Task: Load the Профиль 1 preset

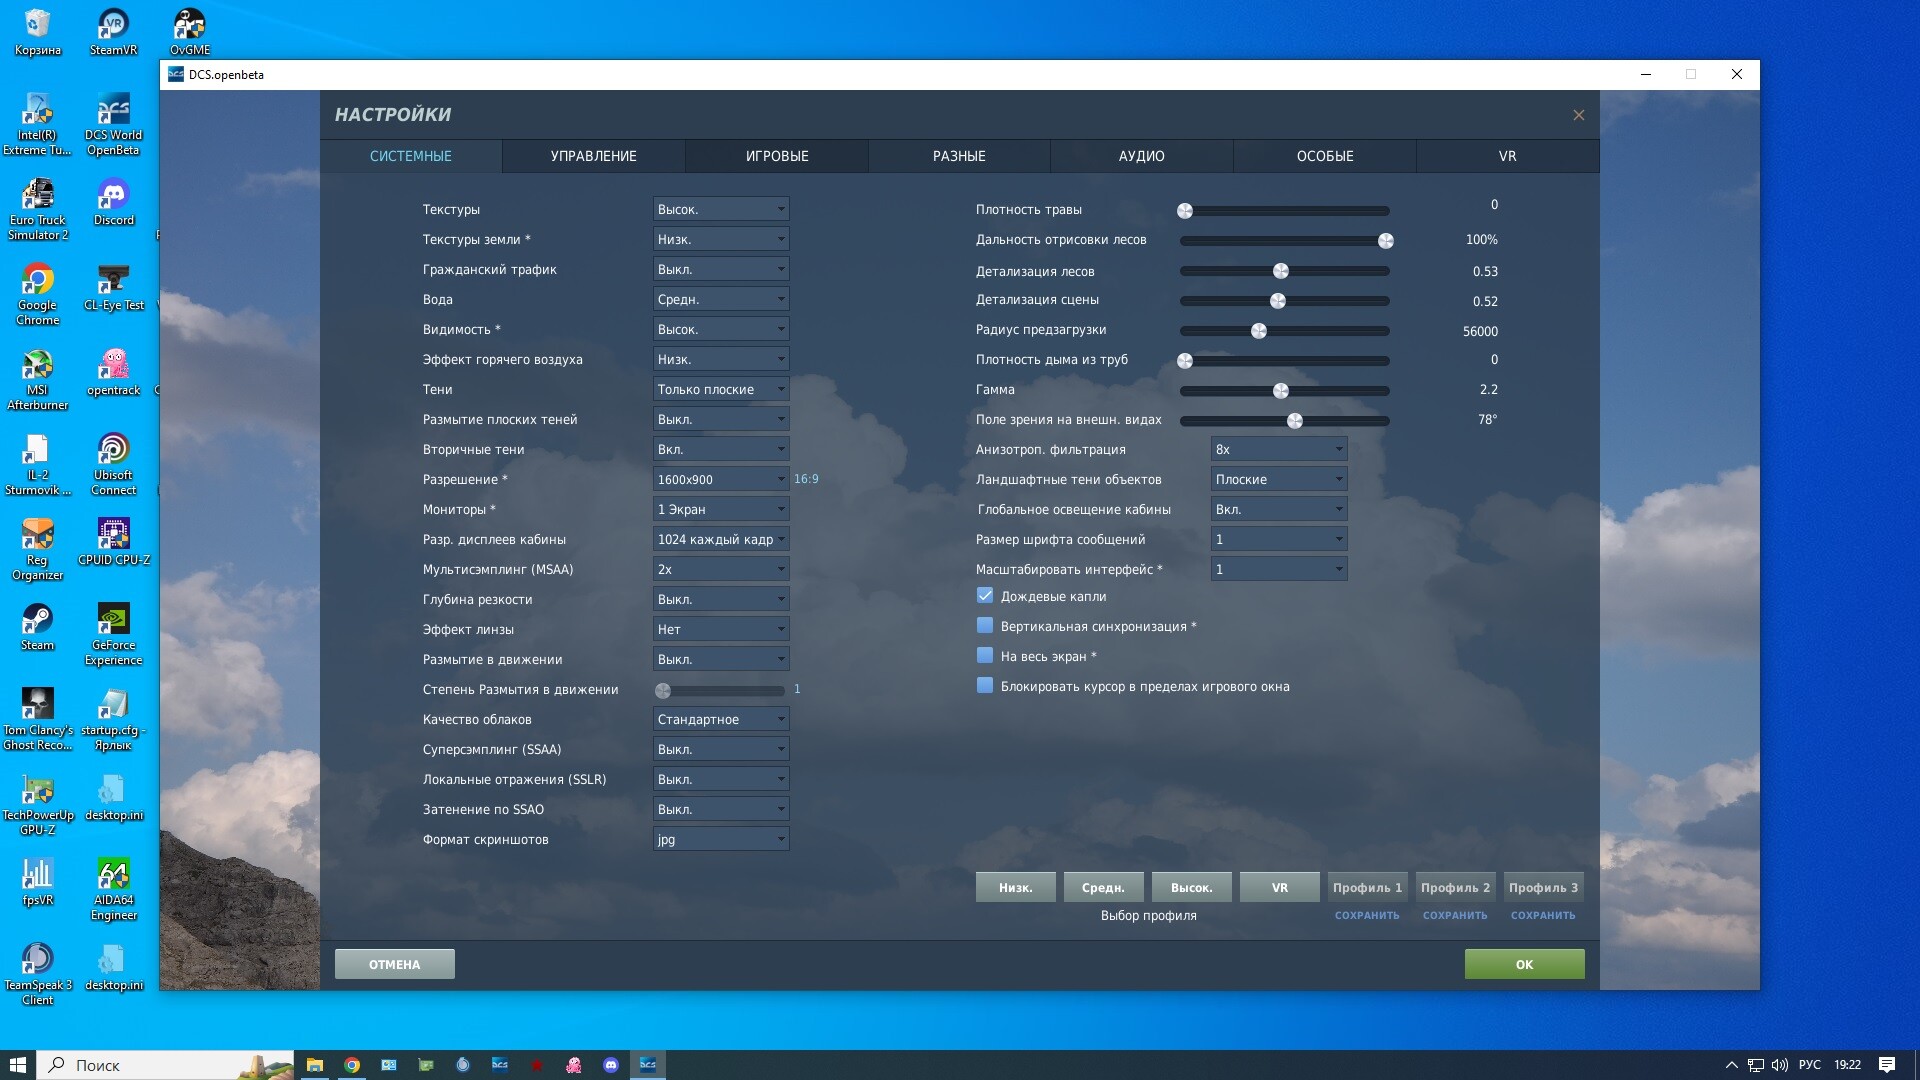Action: (x=1367, y=887)
